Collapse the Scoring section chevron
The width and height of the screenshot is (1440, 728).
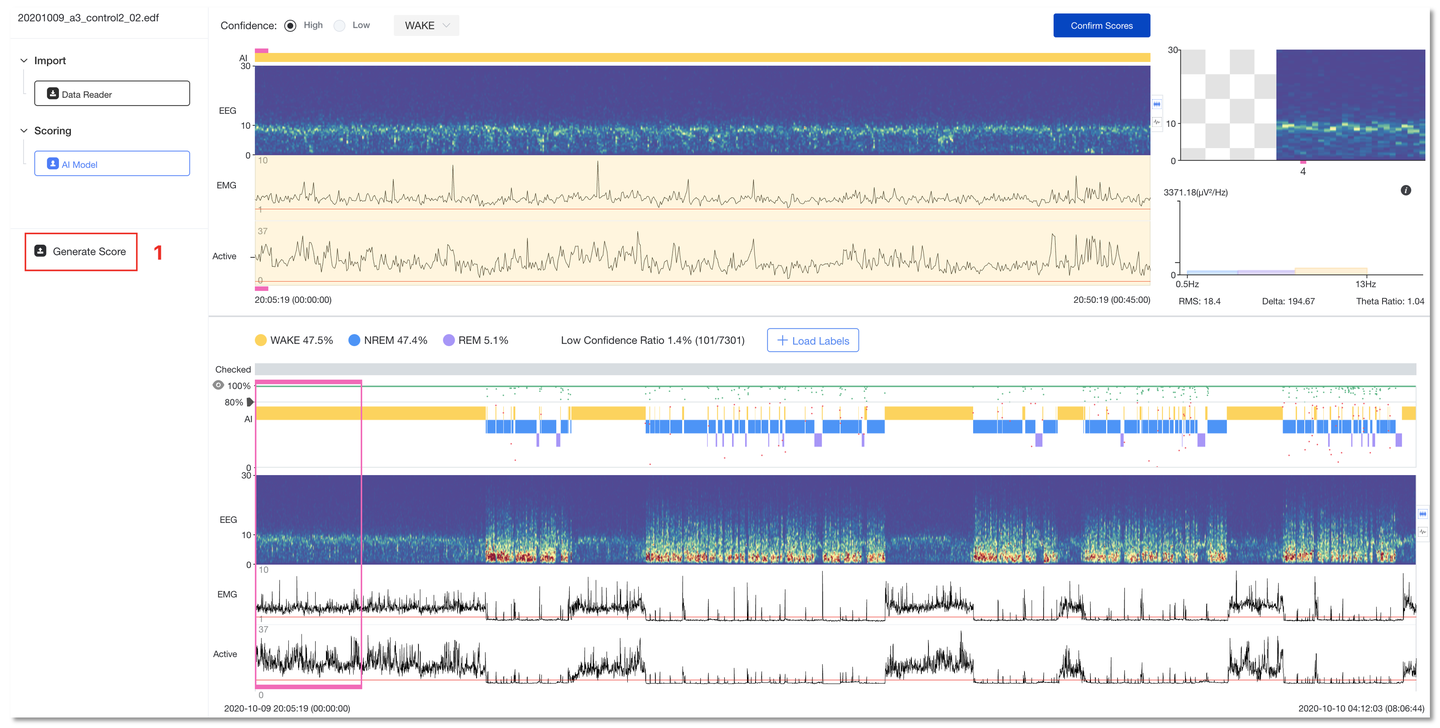coord(24,131)
